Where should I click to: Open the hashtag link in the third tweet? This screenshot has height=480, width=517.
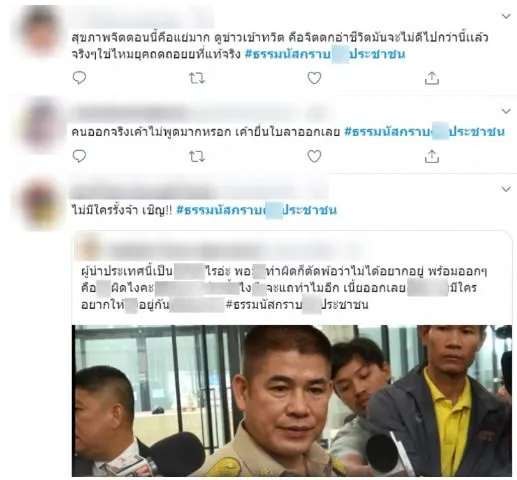tap(256, 210)
